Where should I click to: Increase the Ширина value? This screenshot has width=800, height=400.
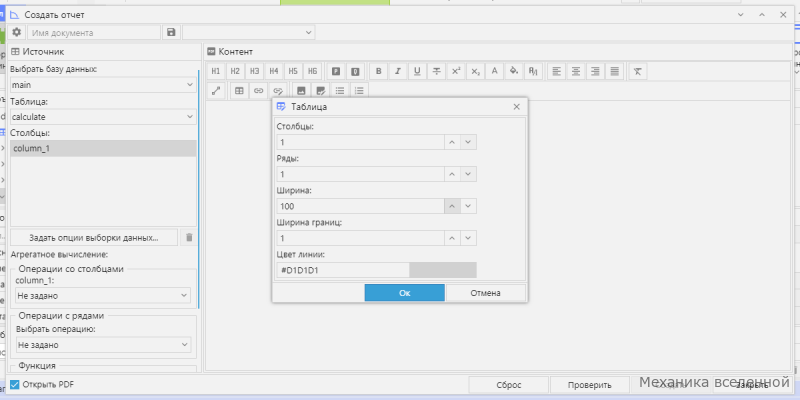(452, 206)
